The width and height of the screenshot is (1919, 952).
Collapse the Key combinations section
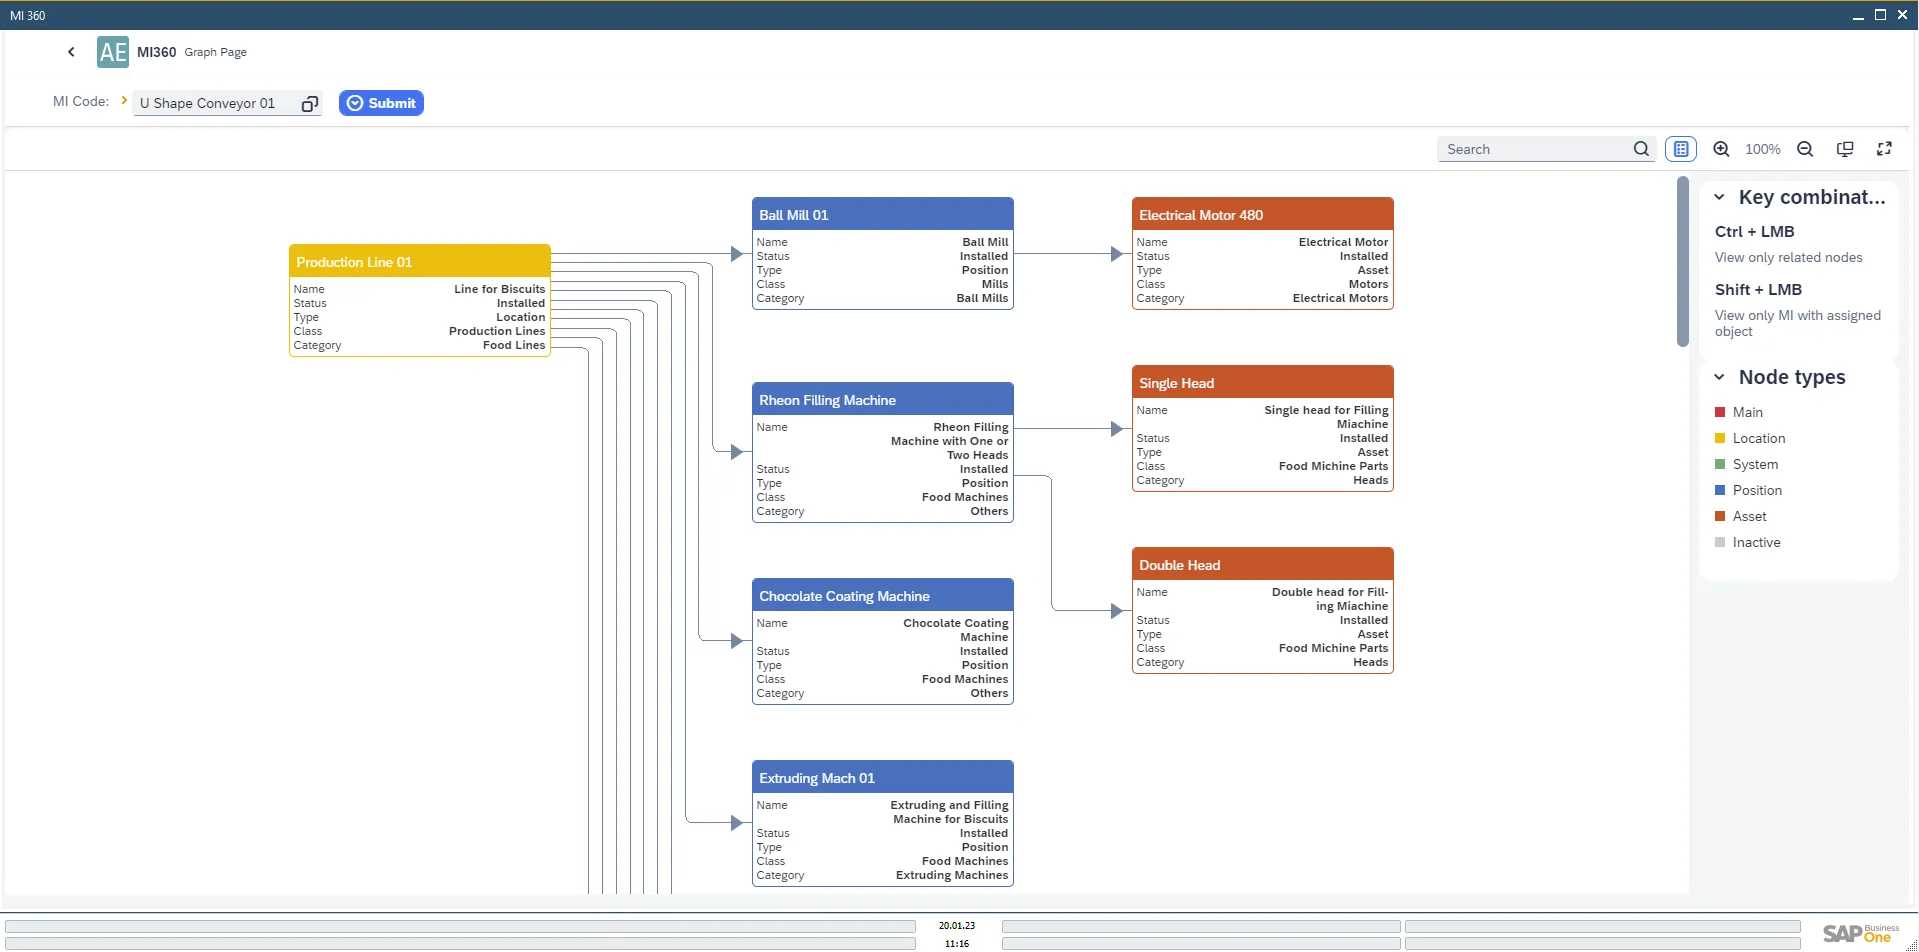pos(1719,198)
